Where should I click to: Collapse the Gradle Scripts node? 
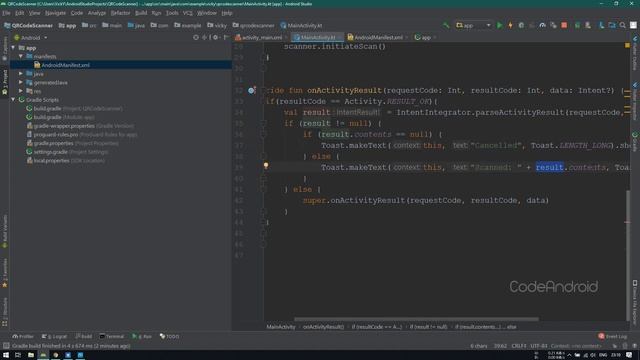point(13,100)
